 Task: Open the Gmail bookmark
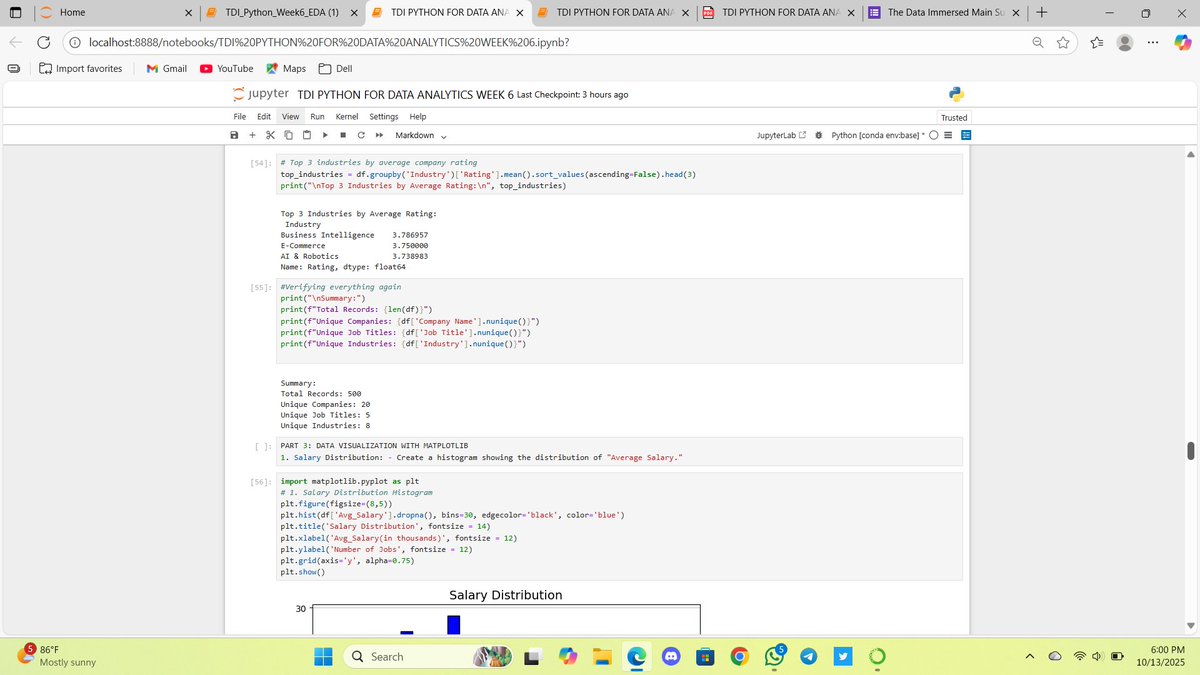tap(166, 68)
